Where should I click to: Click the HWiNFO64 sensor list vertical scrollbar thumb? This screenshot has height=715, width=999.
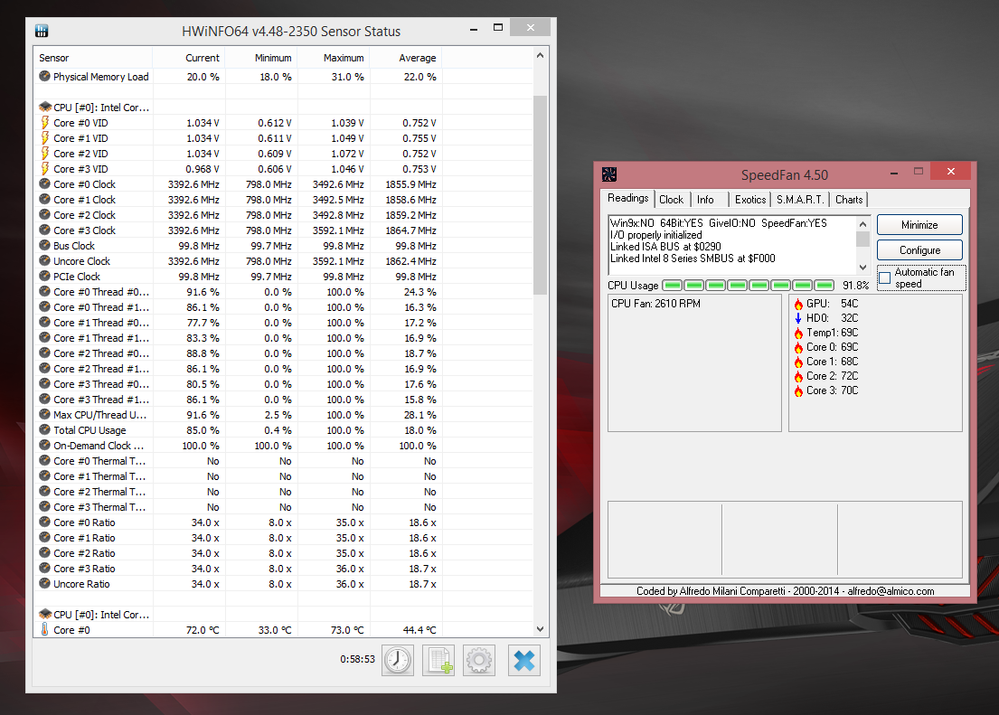(x=540, y=194)
